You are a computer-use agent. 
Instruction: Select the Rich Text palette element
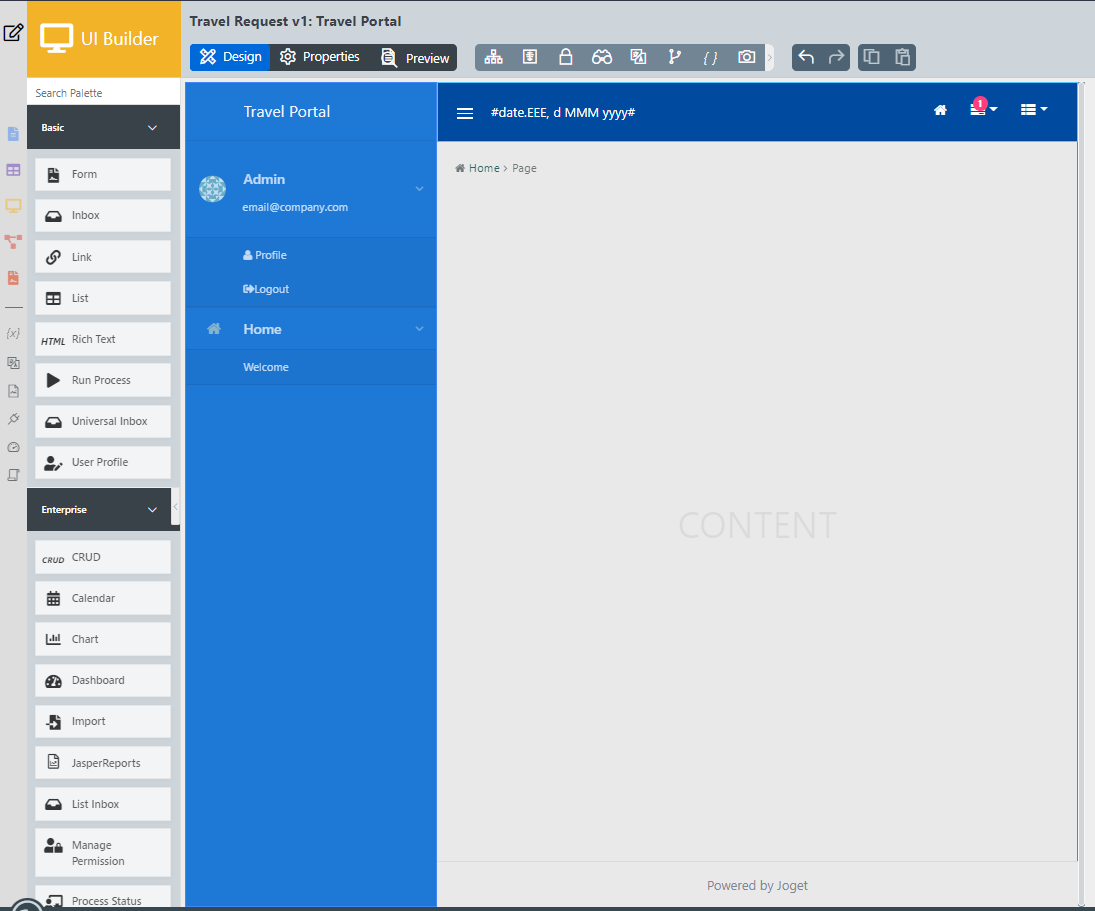coord(103,339)
